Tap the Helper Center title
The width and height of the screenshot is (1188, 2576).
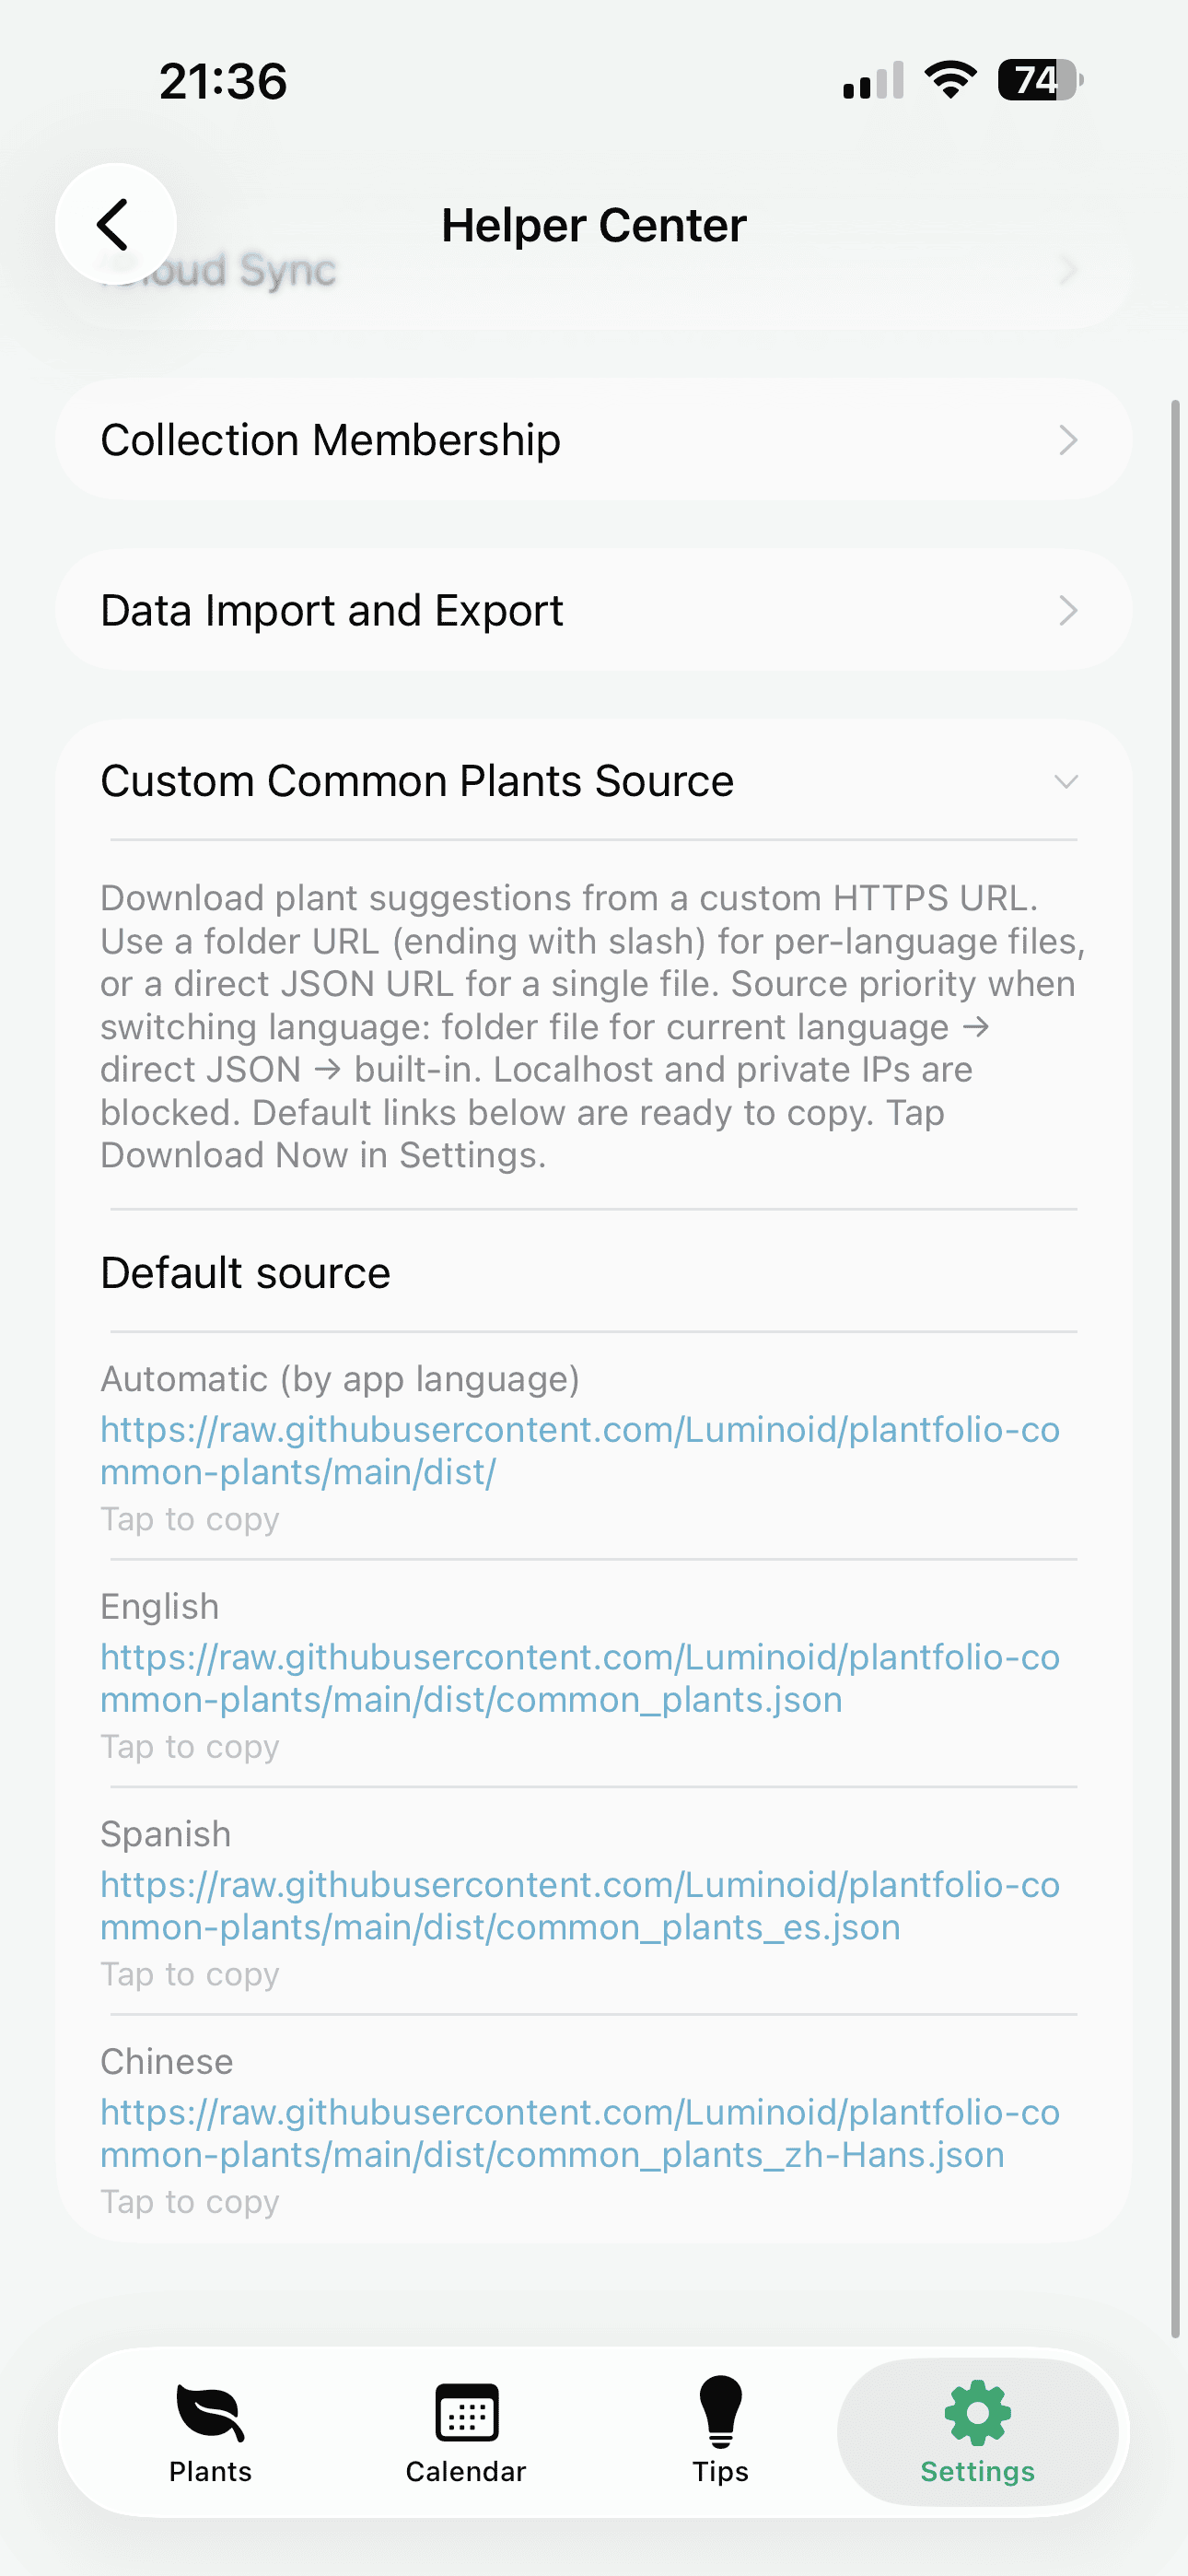(x=594, y=224)
